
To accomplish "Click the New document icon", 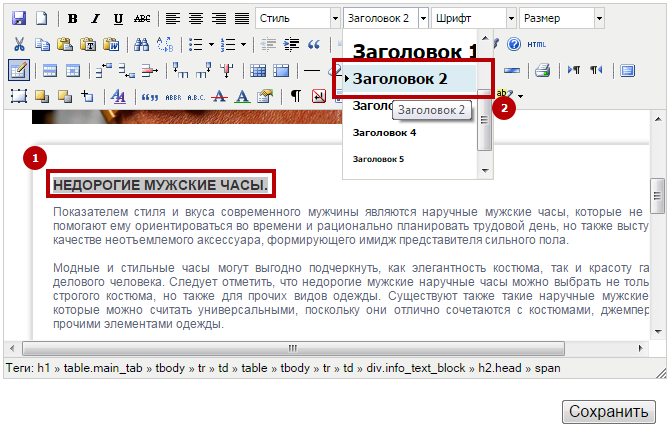I will (x=41, y=18).
